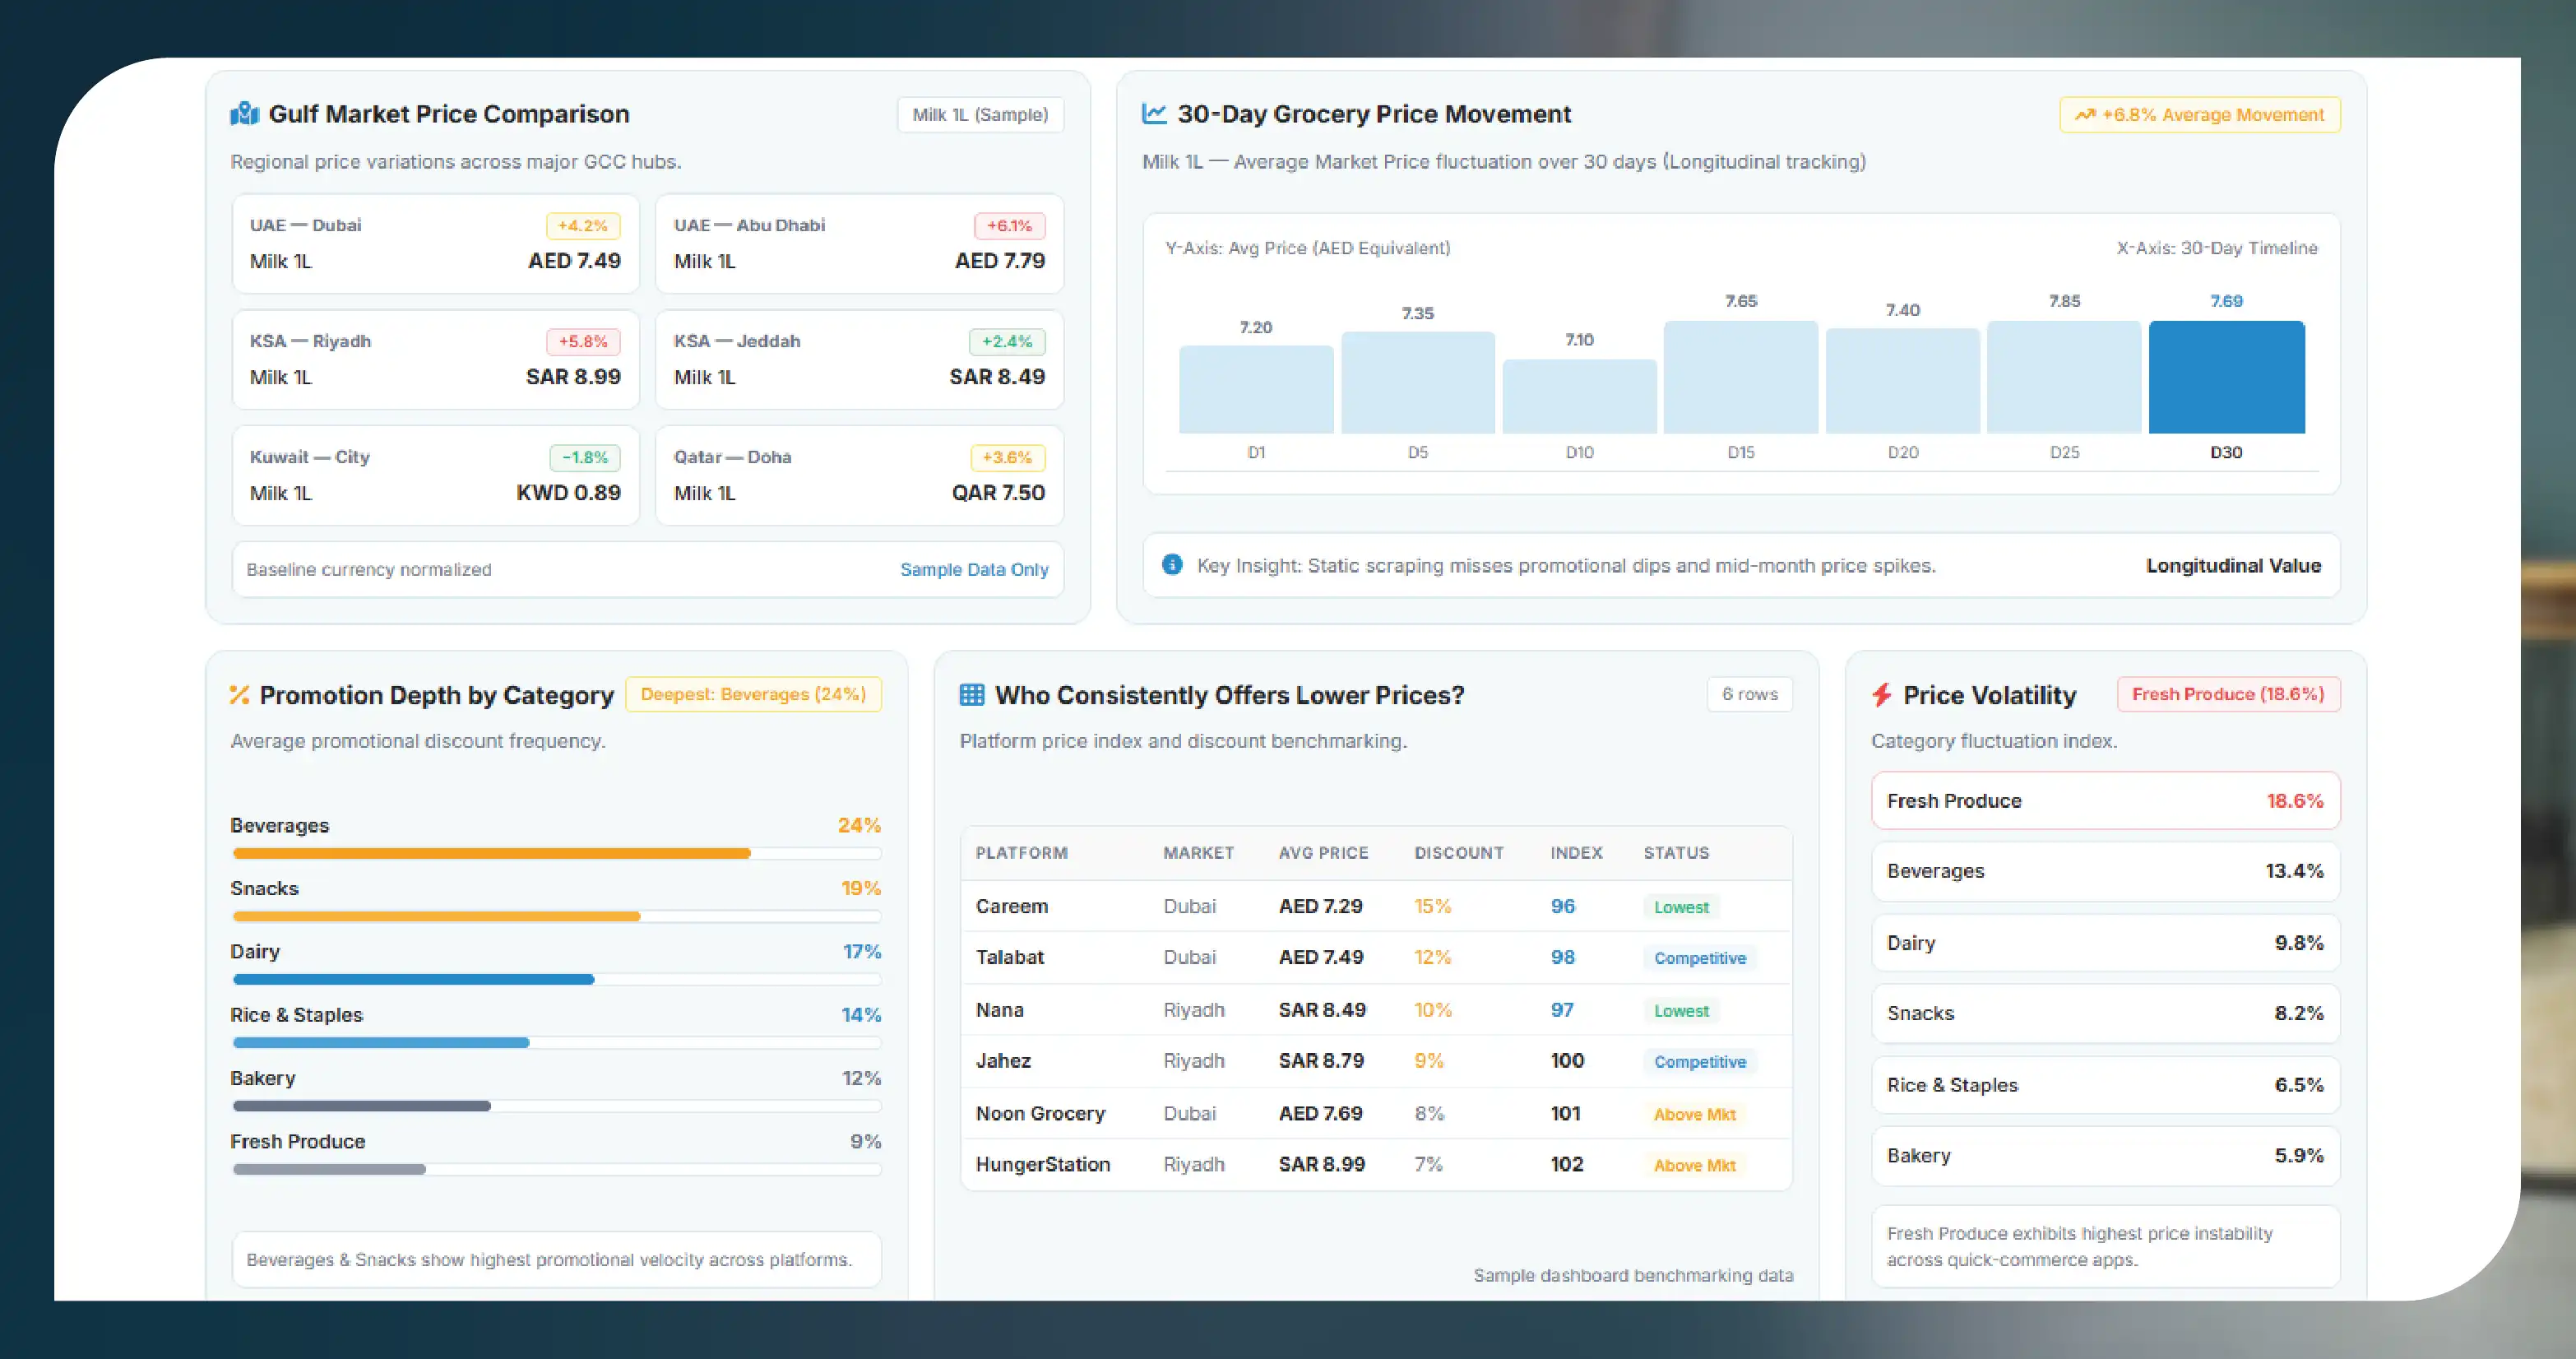Click Above Mkt status for HungerStation

click(1694, 1166)
